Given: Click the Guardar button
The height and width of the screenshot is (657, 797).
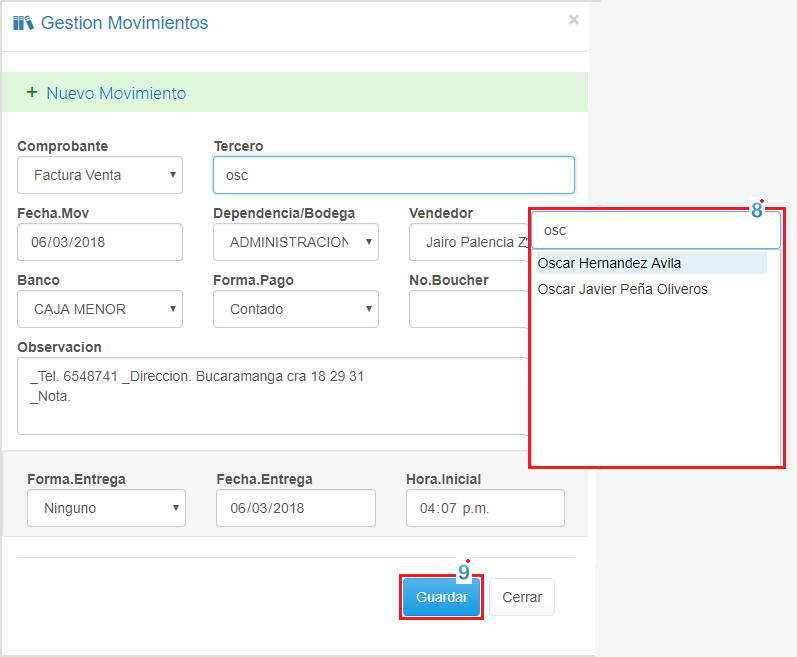Looking at the screenshot, I should tap(441, 597).
